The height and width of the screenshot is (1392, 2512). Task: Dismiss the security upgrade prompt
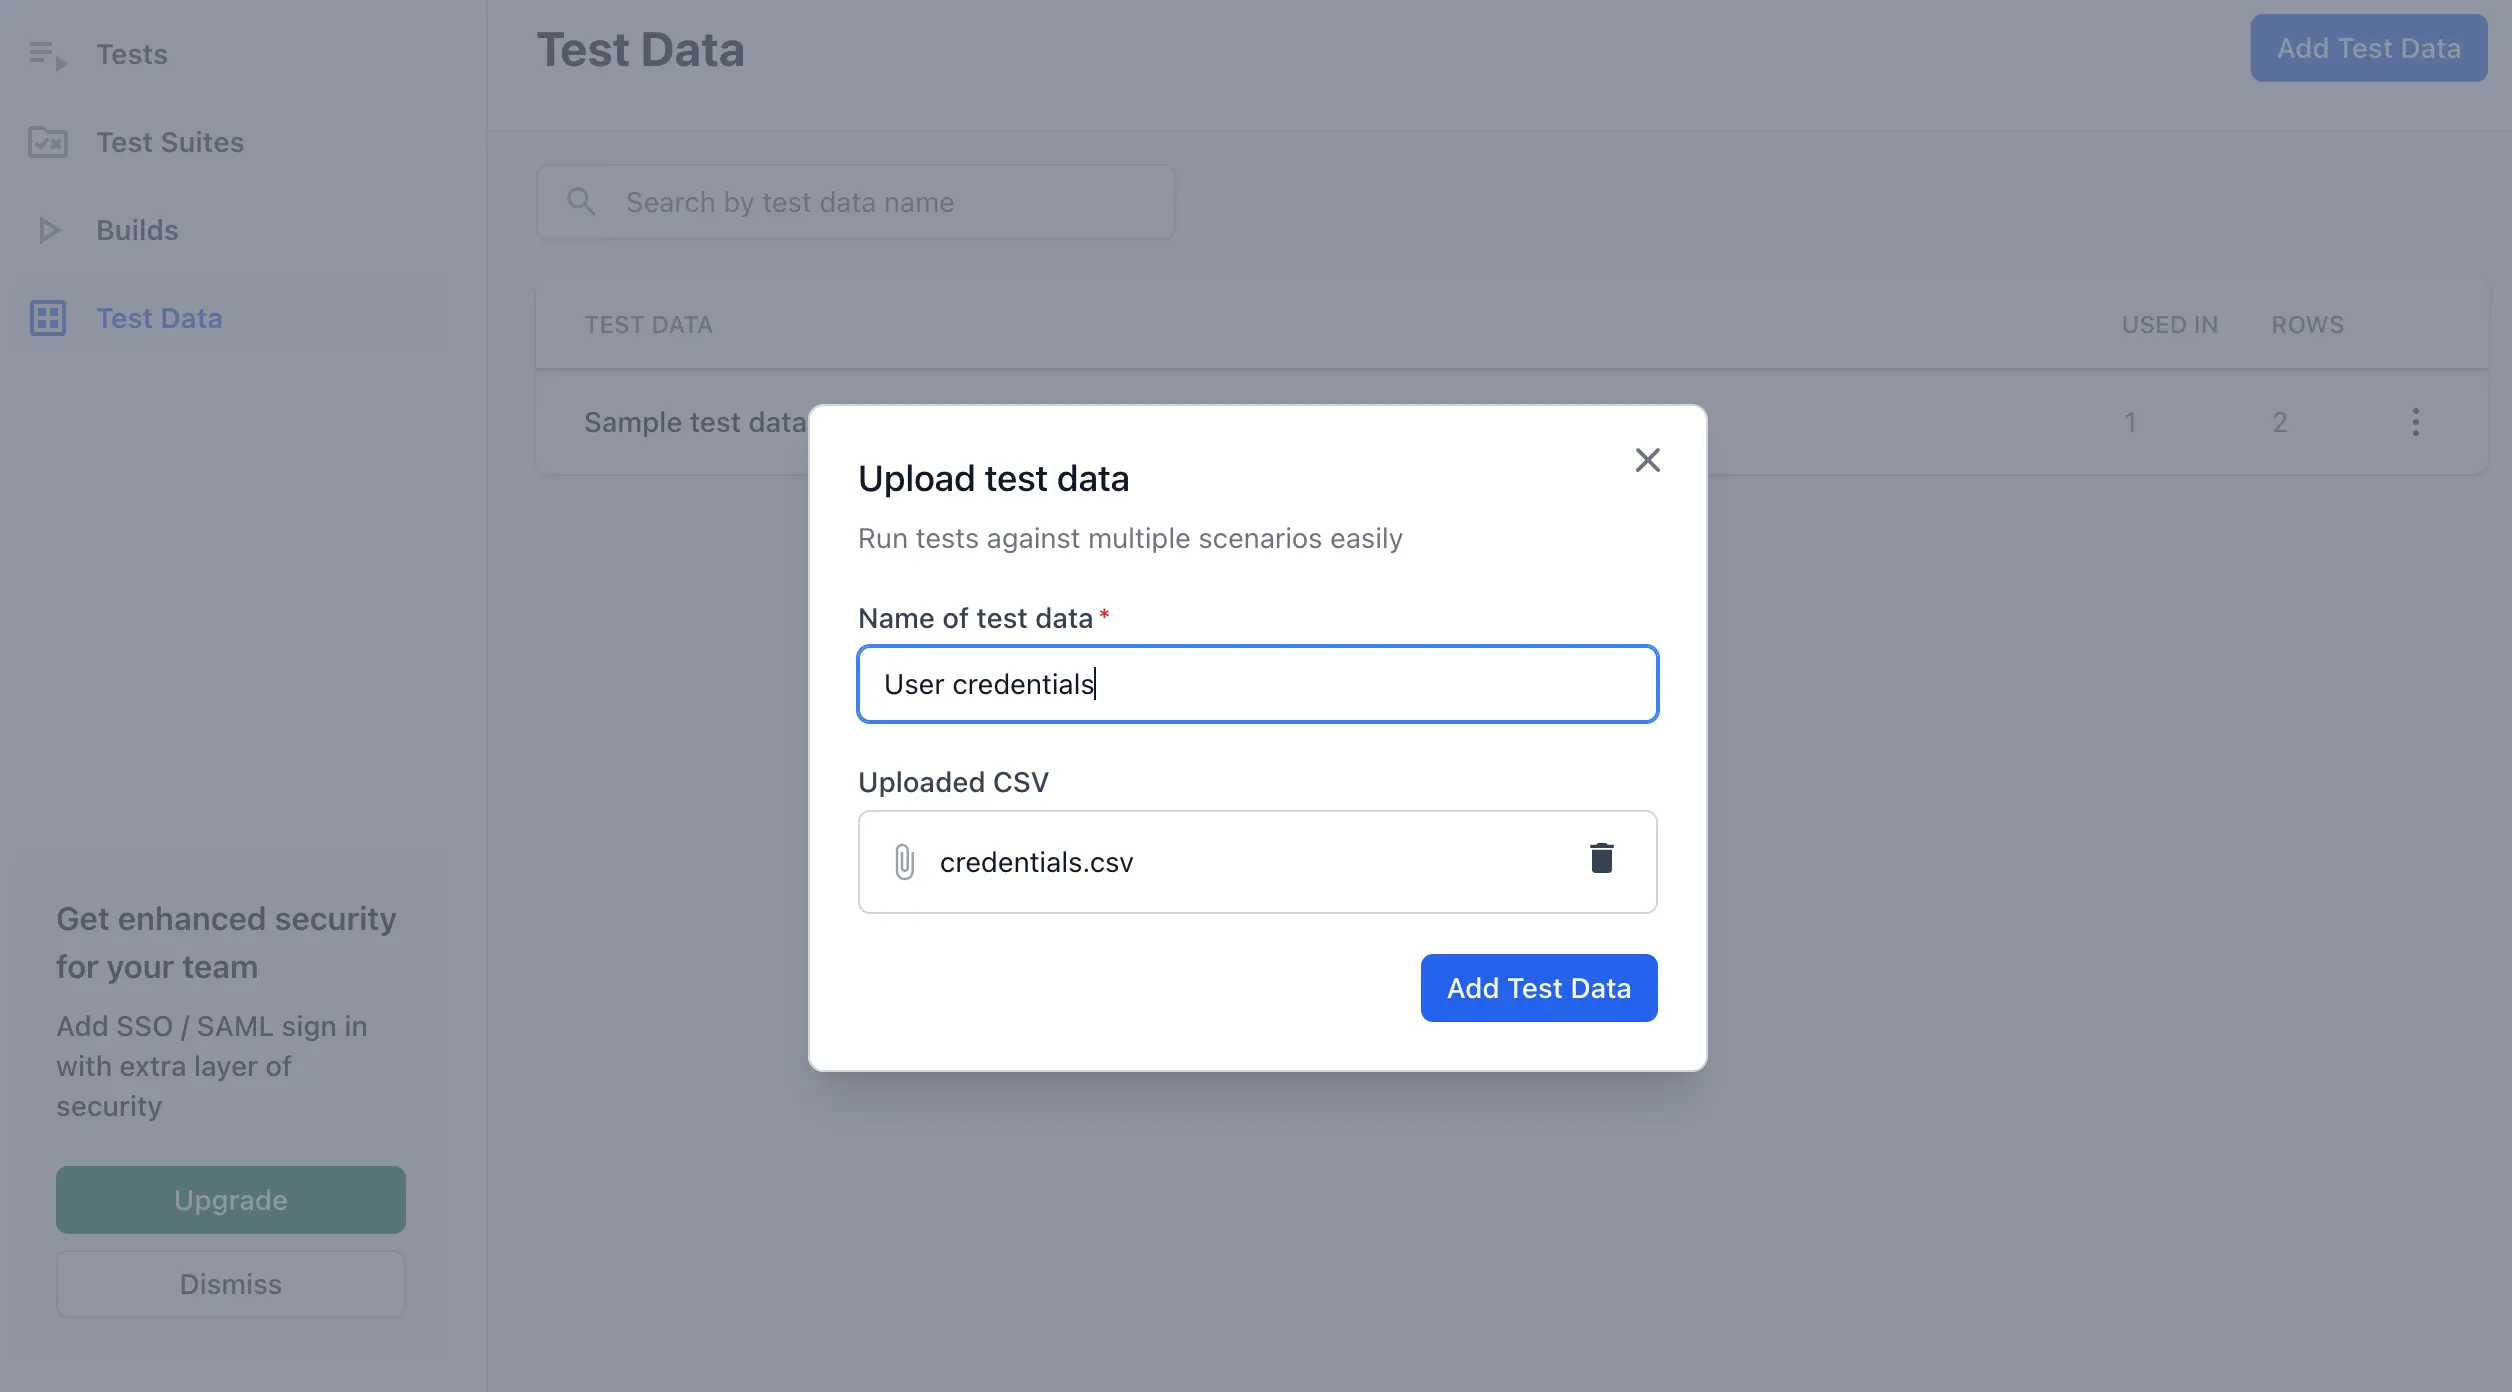click(x=231, y=1284)
